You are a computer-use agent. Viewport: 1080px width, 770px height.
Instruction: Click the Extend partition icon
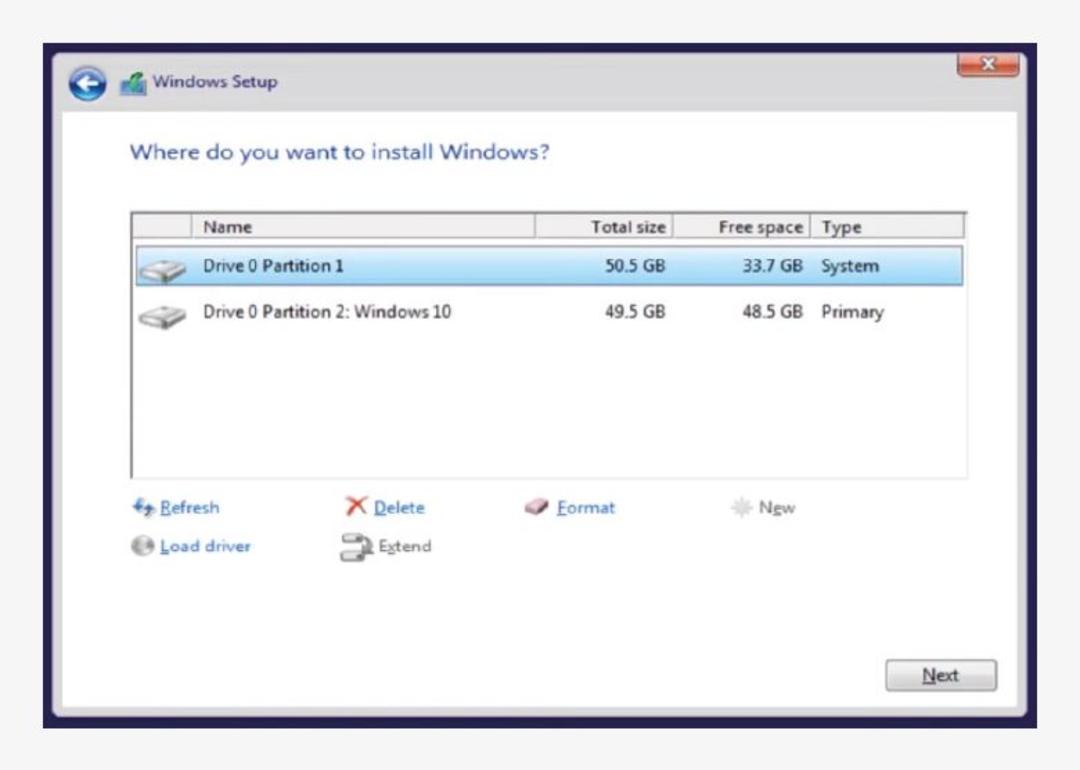[x=356, y=547]
